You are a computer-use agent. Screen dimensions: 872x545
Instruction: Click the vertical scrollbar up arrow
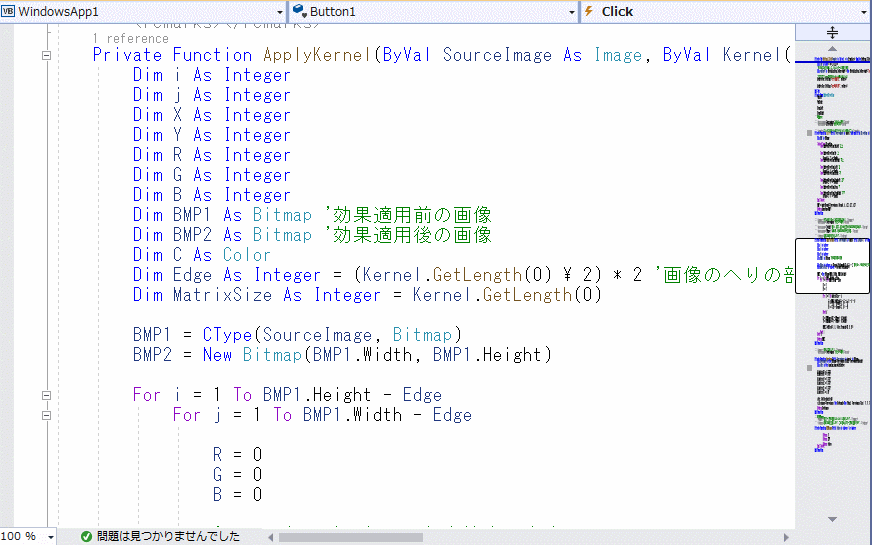[832, 48]
